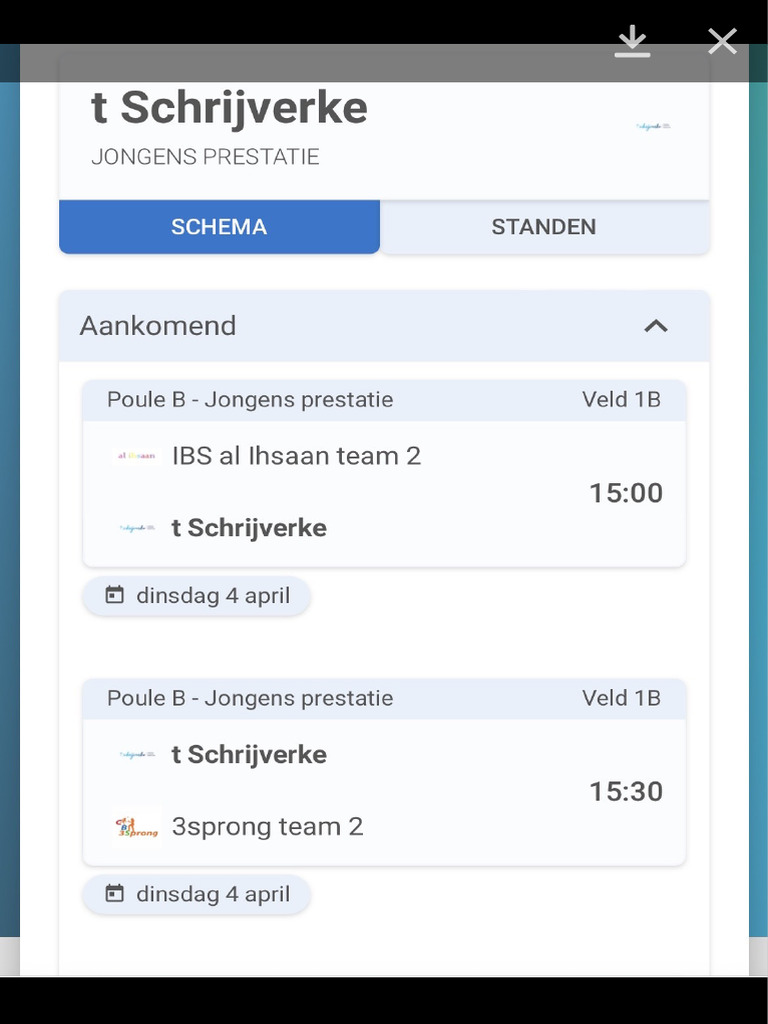Image resolution: width=768 pixels, height=1024 pixels.
Task: Click the 15:30 match time
Action: pyautogui.click(x=625, y=792)
